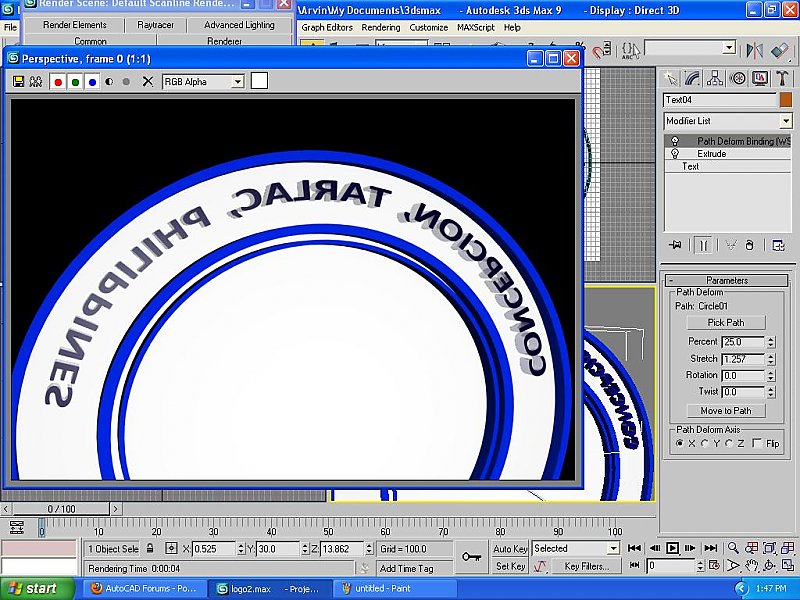Switch to the Raytracer tab in Render Scene
Viewport: 800px width, 600px height.
coord(155,25)
